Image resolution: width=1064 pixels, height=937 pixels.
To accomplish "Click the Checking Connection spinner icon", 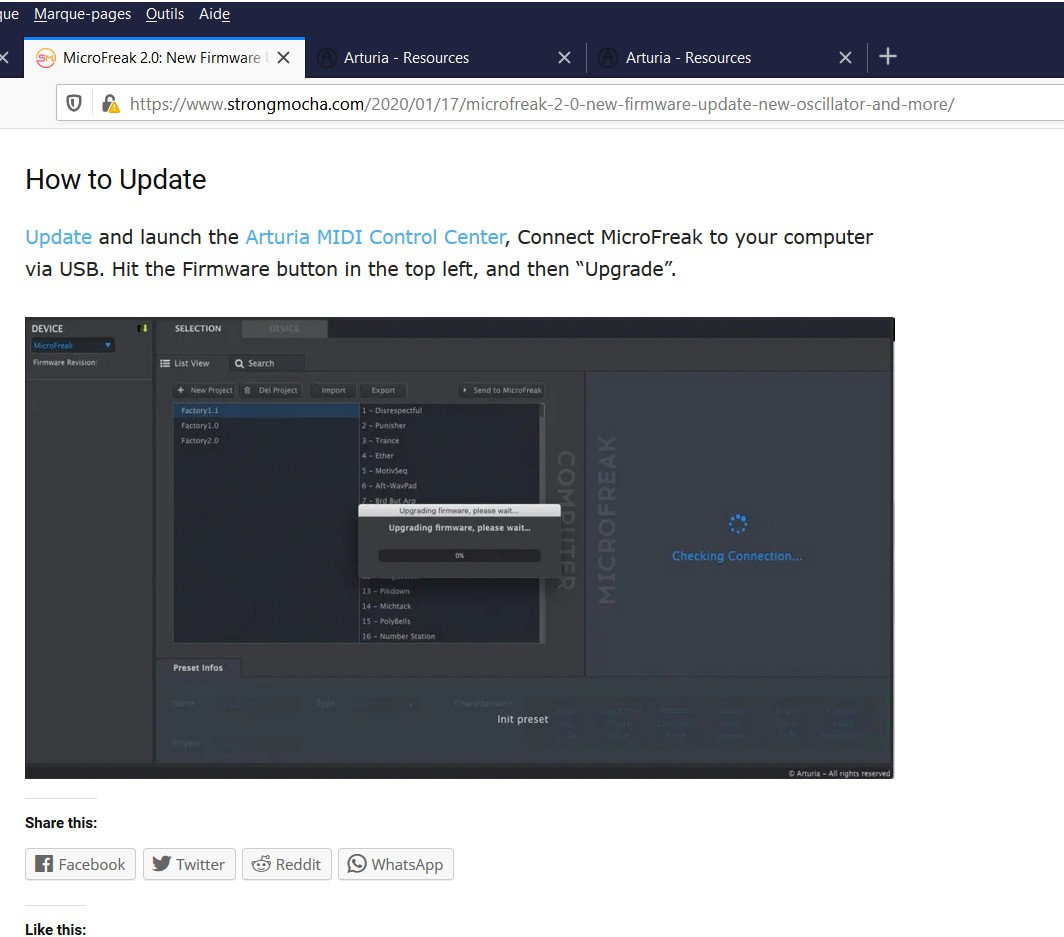I will (738, 524).
